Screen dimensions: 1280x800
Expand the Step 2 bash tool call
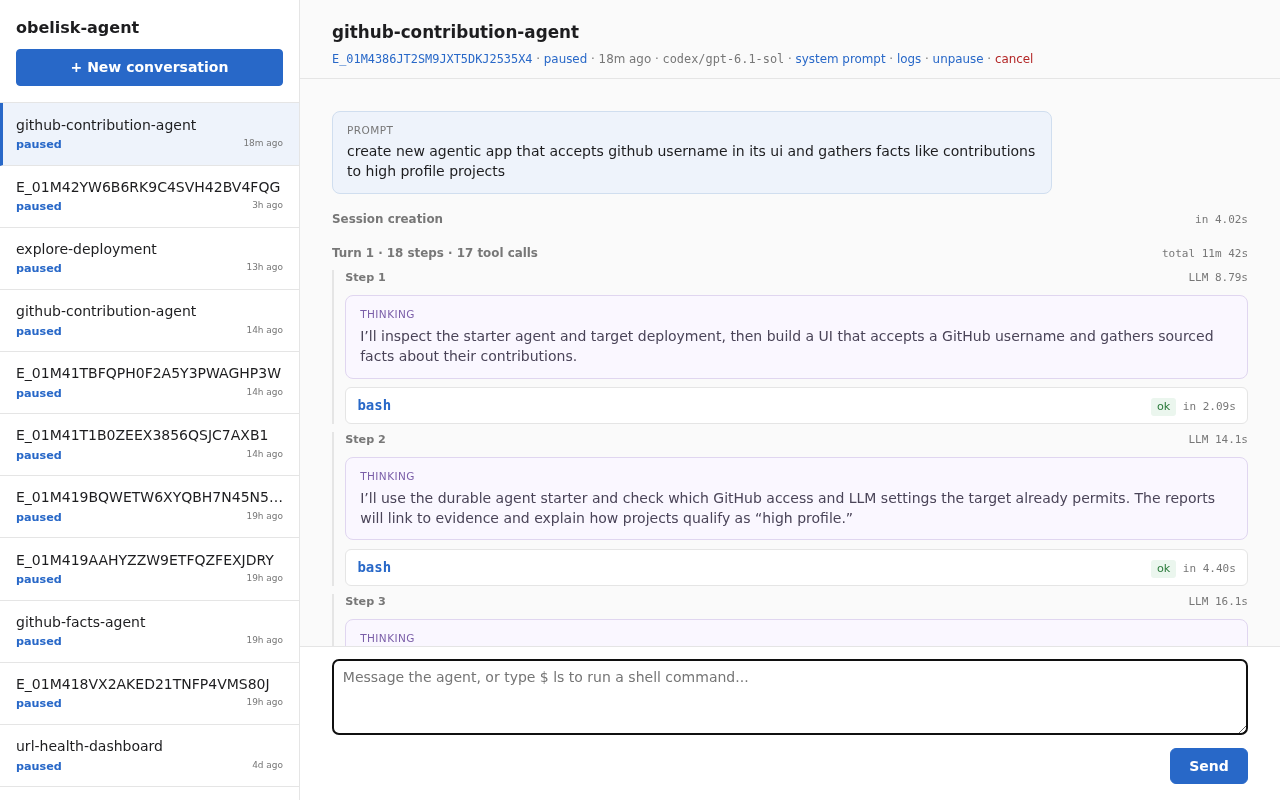tap(796, 567)
